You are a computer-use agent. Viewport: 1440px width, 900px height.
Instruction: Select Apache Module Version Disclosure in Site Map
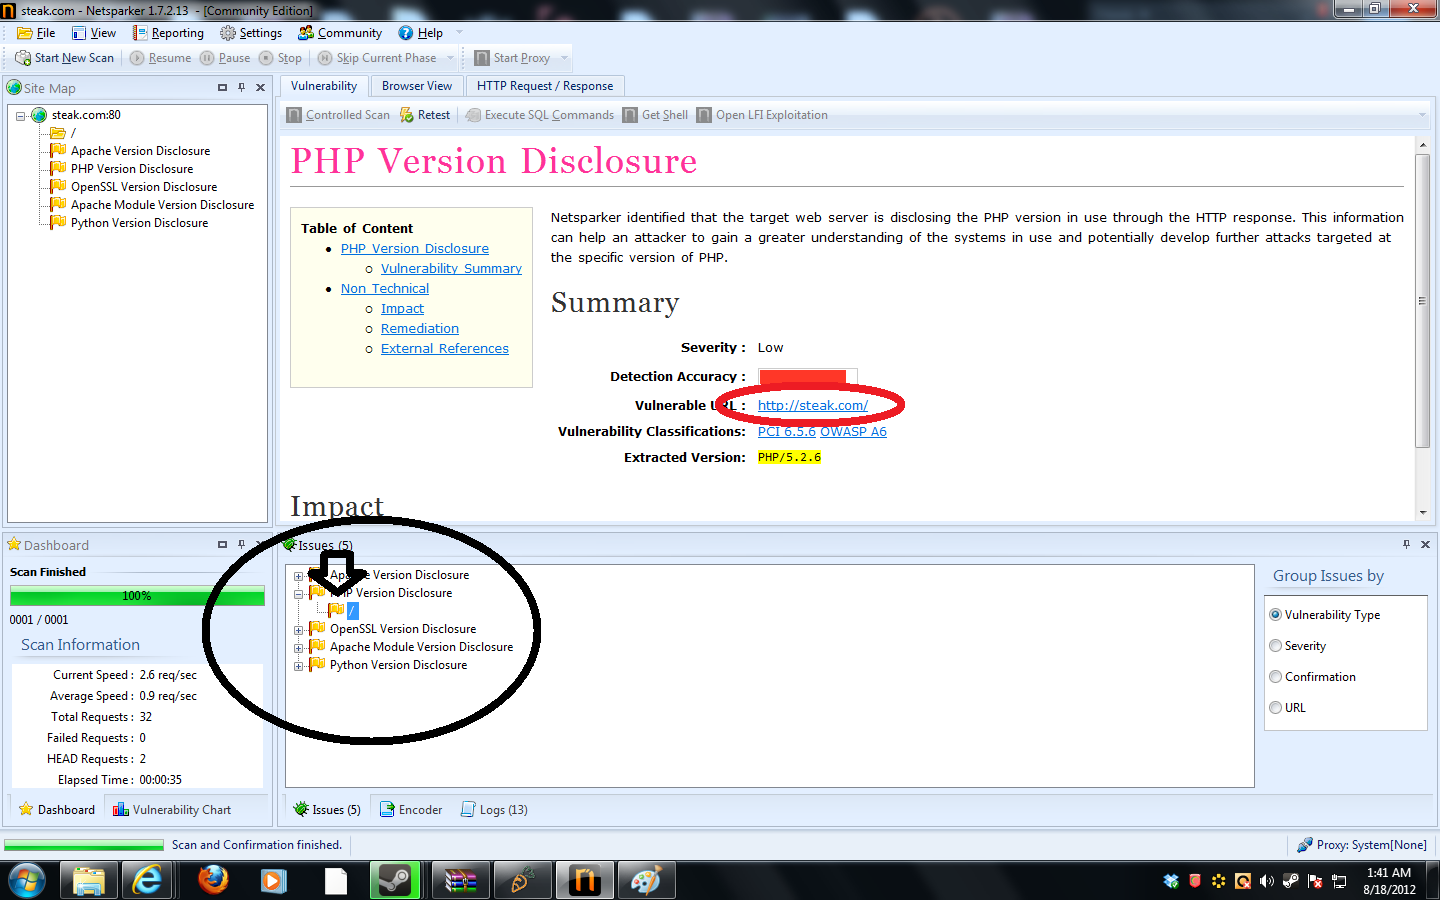coord(162,205)
